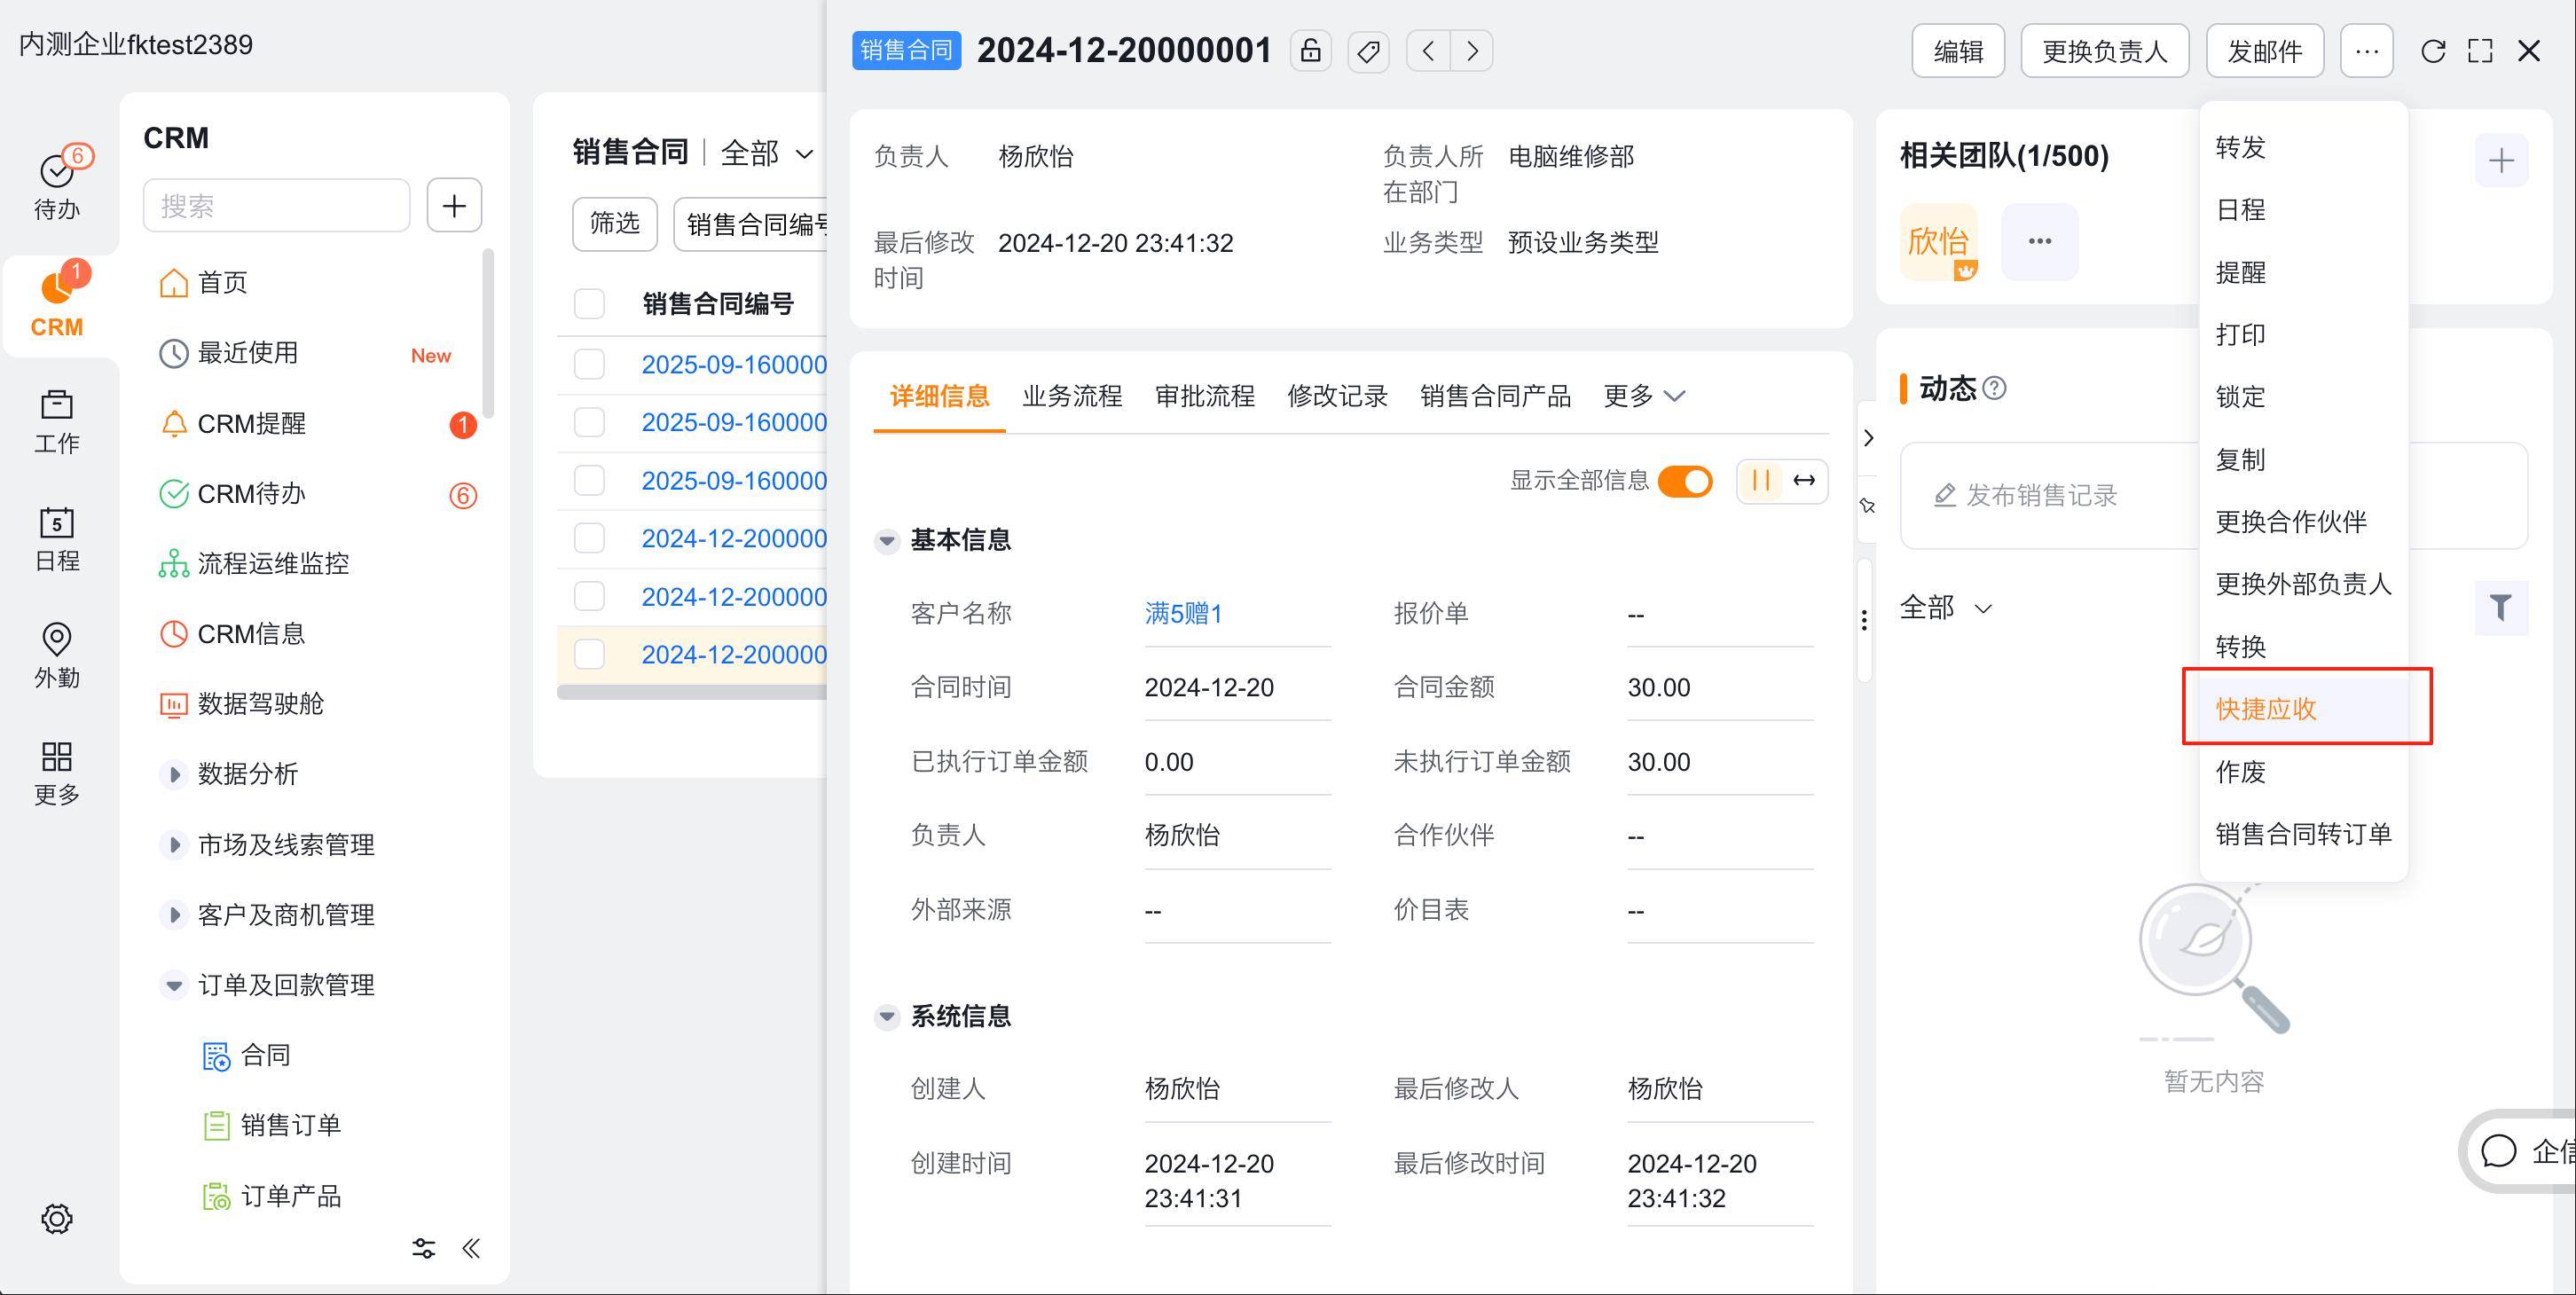Expand 数据分析 tree node
Viewport: 2576px width, 1295px height.
(x=174, y=774)
